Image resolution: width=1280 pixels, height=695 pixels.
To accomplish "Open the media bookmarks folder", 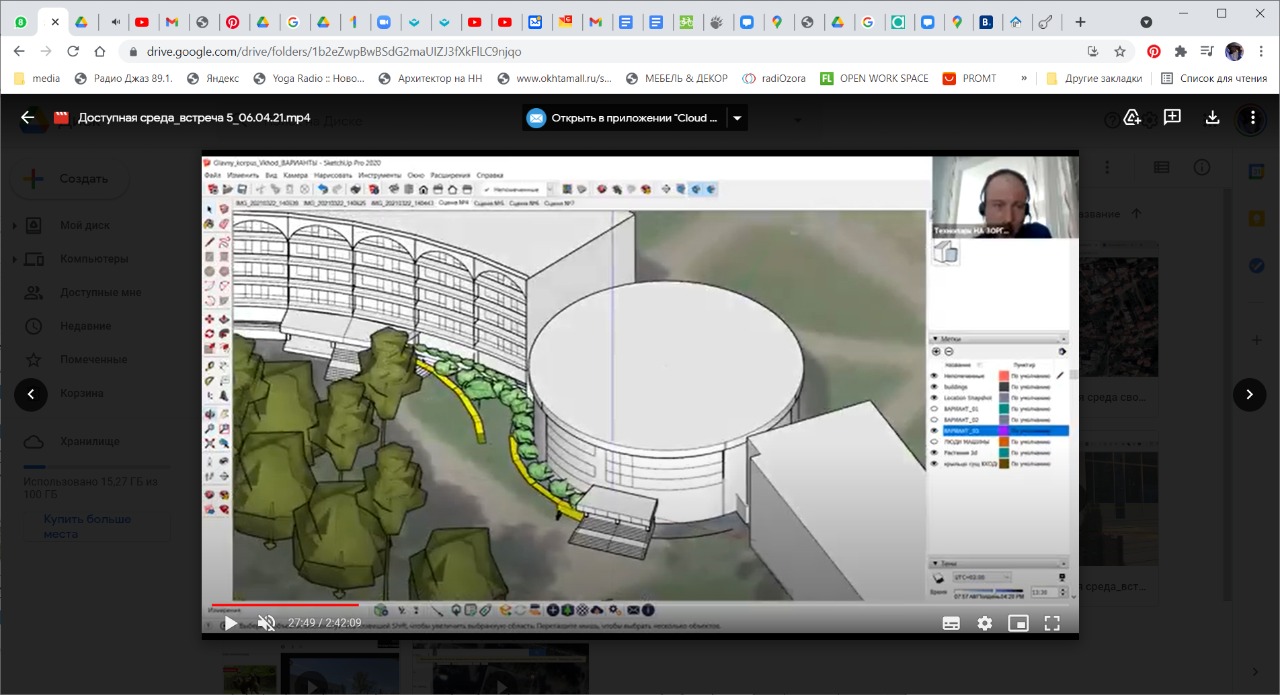I will [37, 78].
